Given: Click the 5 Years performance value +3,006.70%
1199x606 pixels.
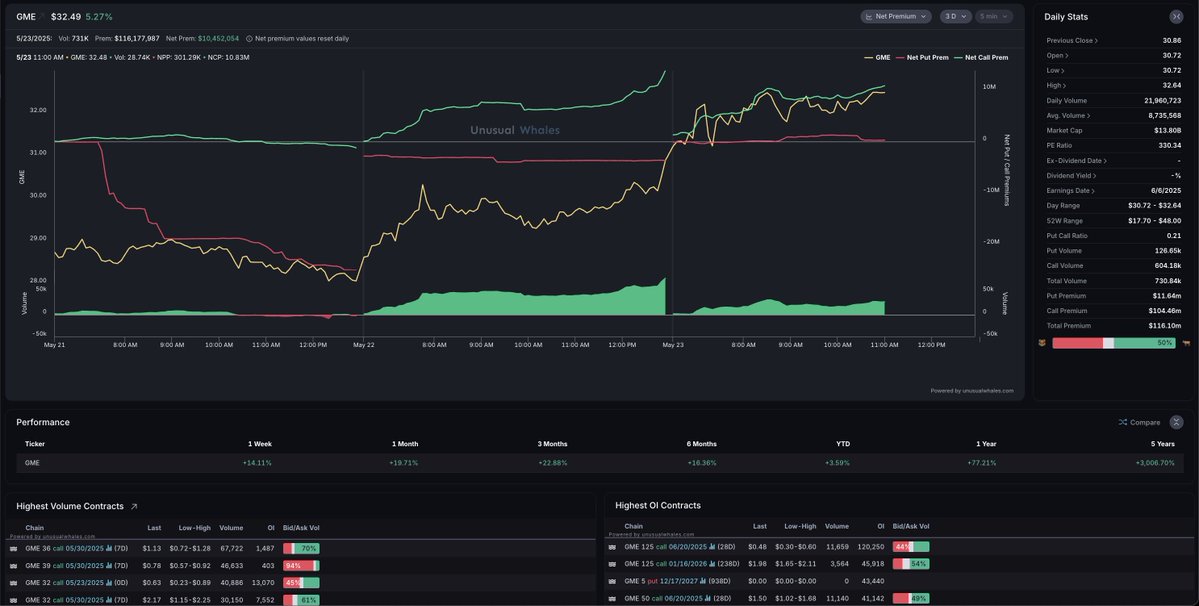Looking at the screenshot, I should [1155, 462].
